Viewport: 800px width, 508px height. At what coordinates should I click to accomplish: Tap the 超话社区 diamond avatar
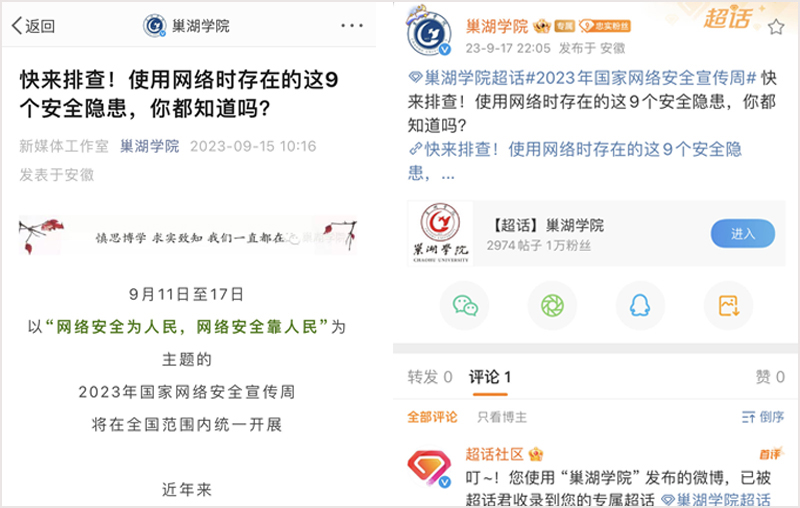coord(429,467)
